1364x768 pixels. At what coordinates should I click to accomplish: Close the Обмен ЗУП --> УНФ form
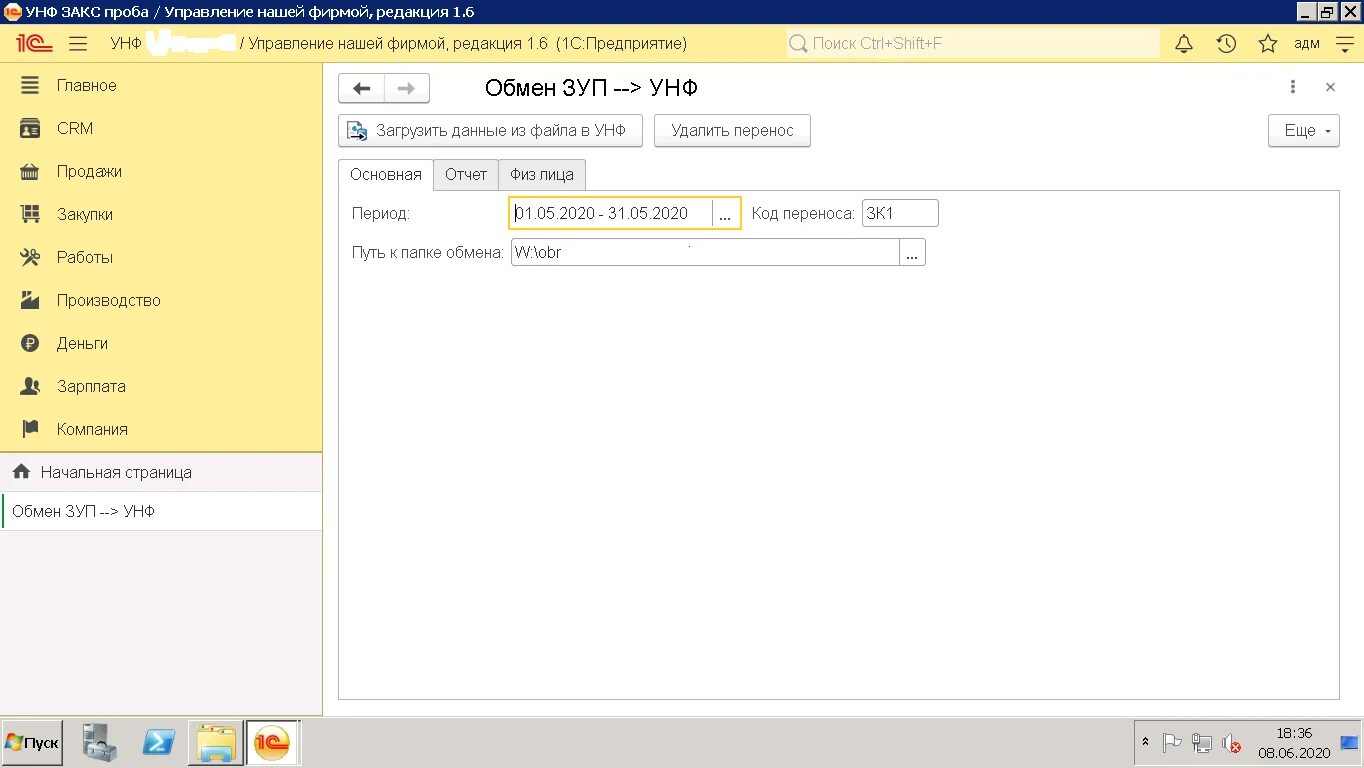[1330, 87]
